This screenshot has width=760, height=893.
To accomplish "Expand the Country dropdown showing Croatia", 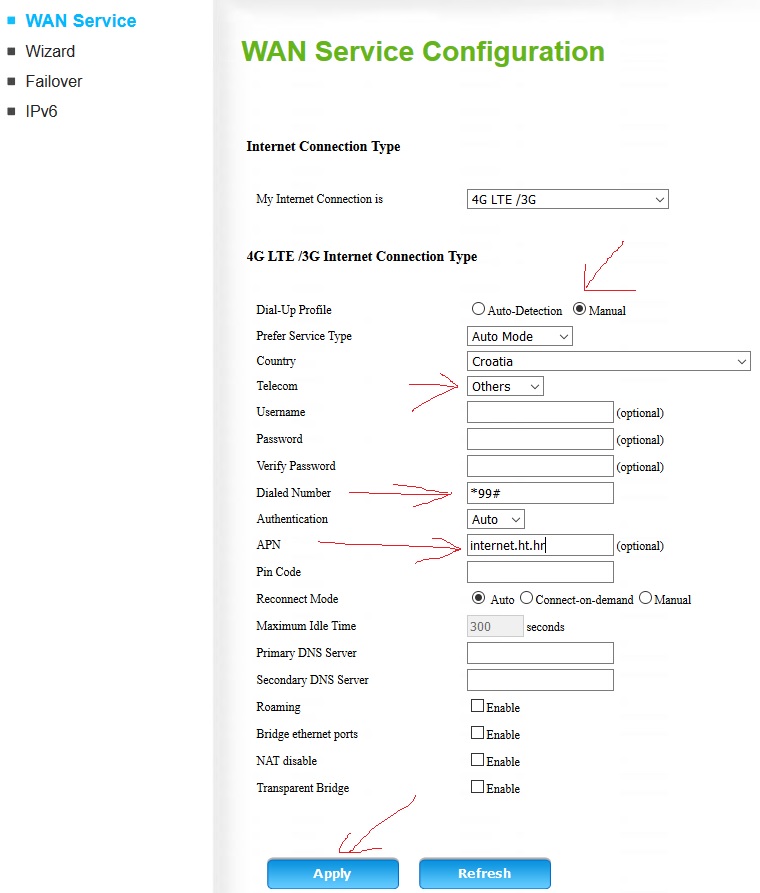I will point(608,361).
